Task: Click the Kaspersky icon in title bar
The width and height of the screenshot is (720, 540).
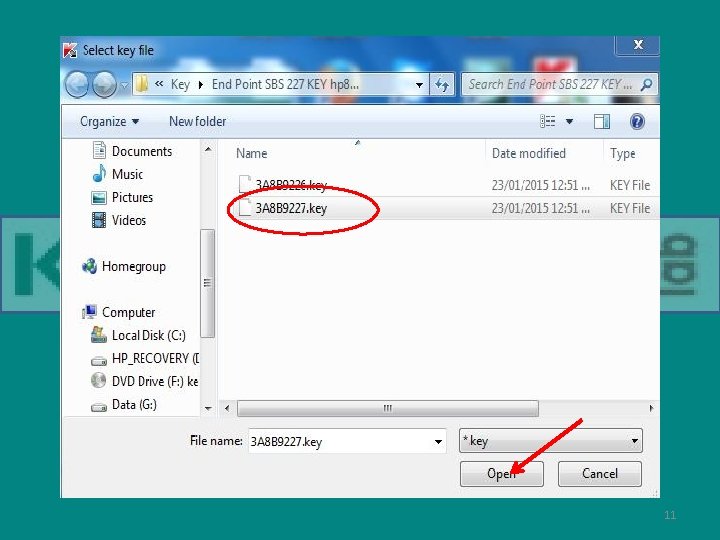Action: tap(70, 50)
